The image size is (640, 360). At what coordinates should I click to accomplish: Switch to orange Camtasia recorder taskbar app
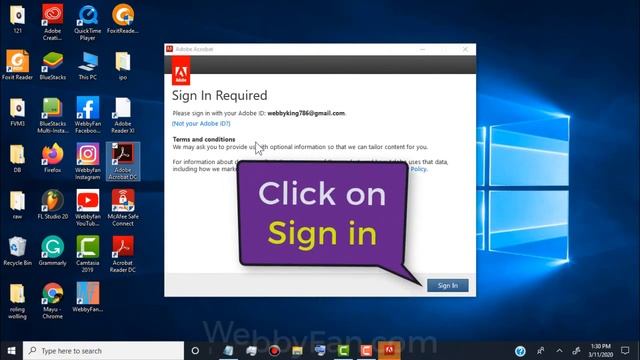click(x=366, y=351)
